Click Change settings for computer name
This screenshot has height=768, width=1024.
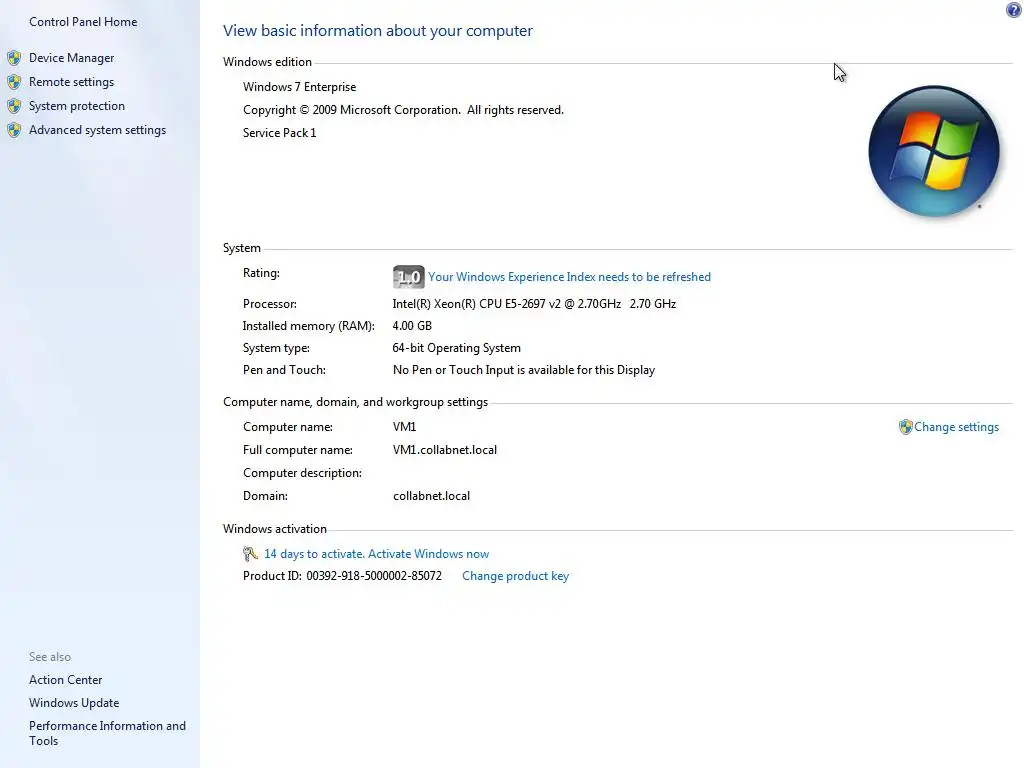956,427
